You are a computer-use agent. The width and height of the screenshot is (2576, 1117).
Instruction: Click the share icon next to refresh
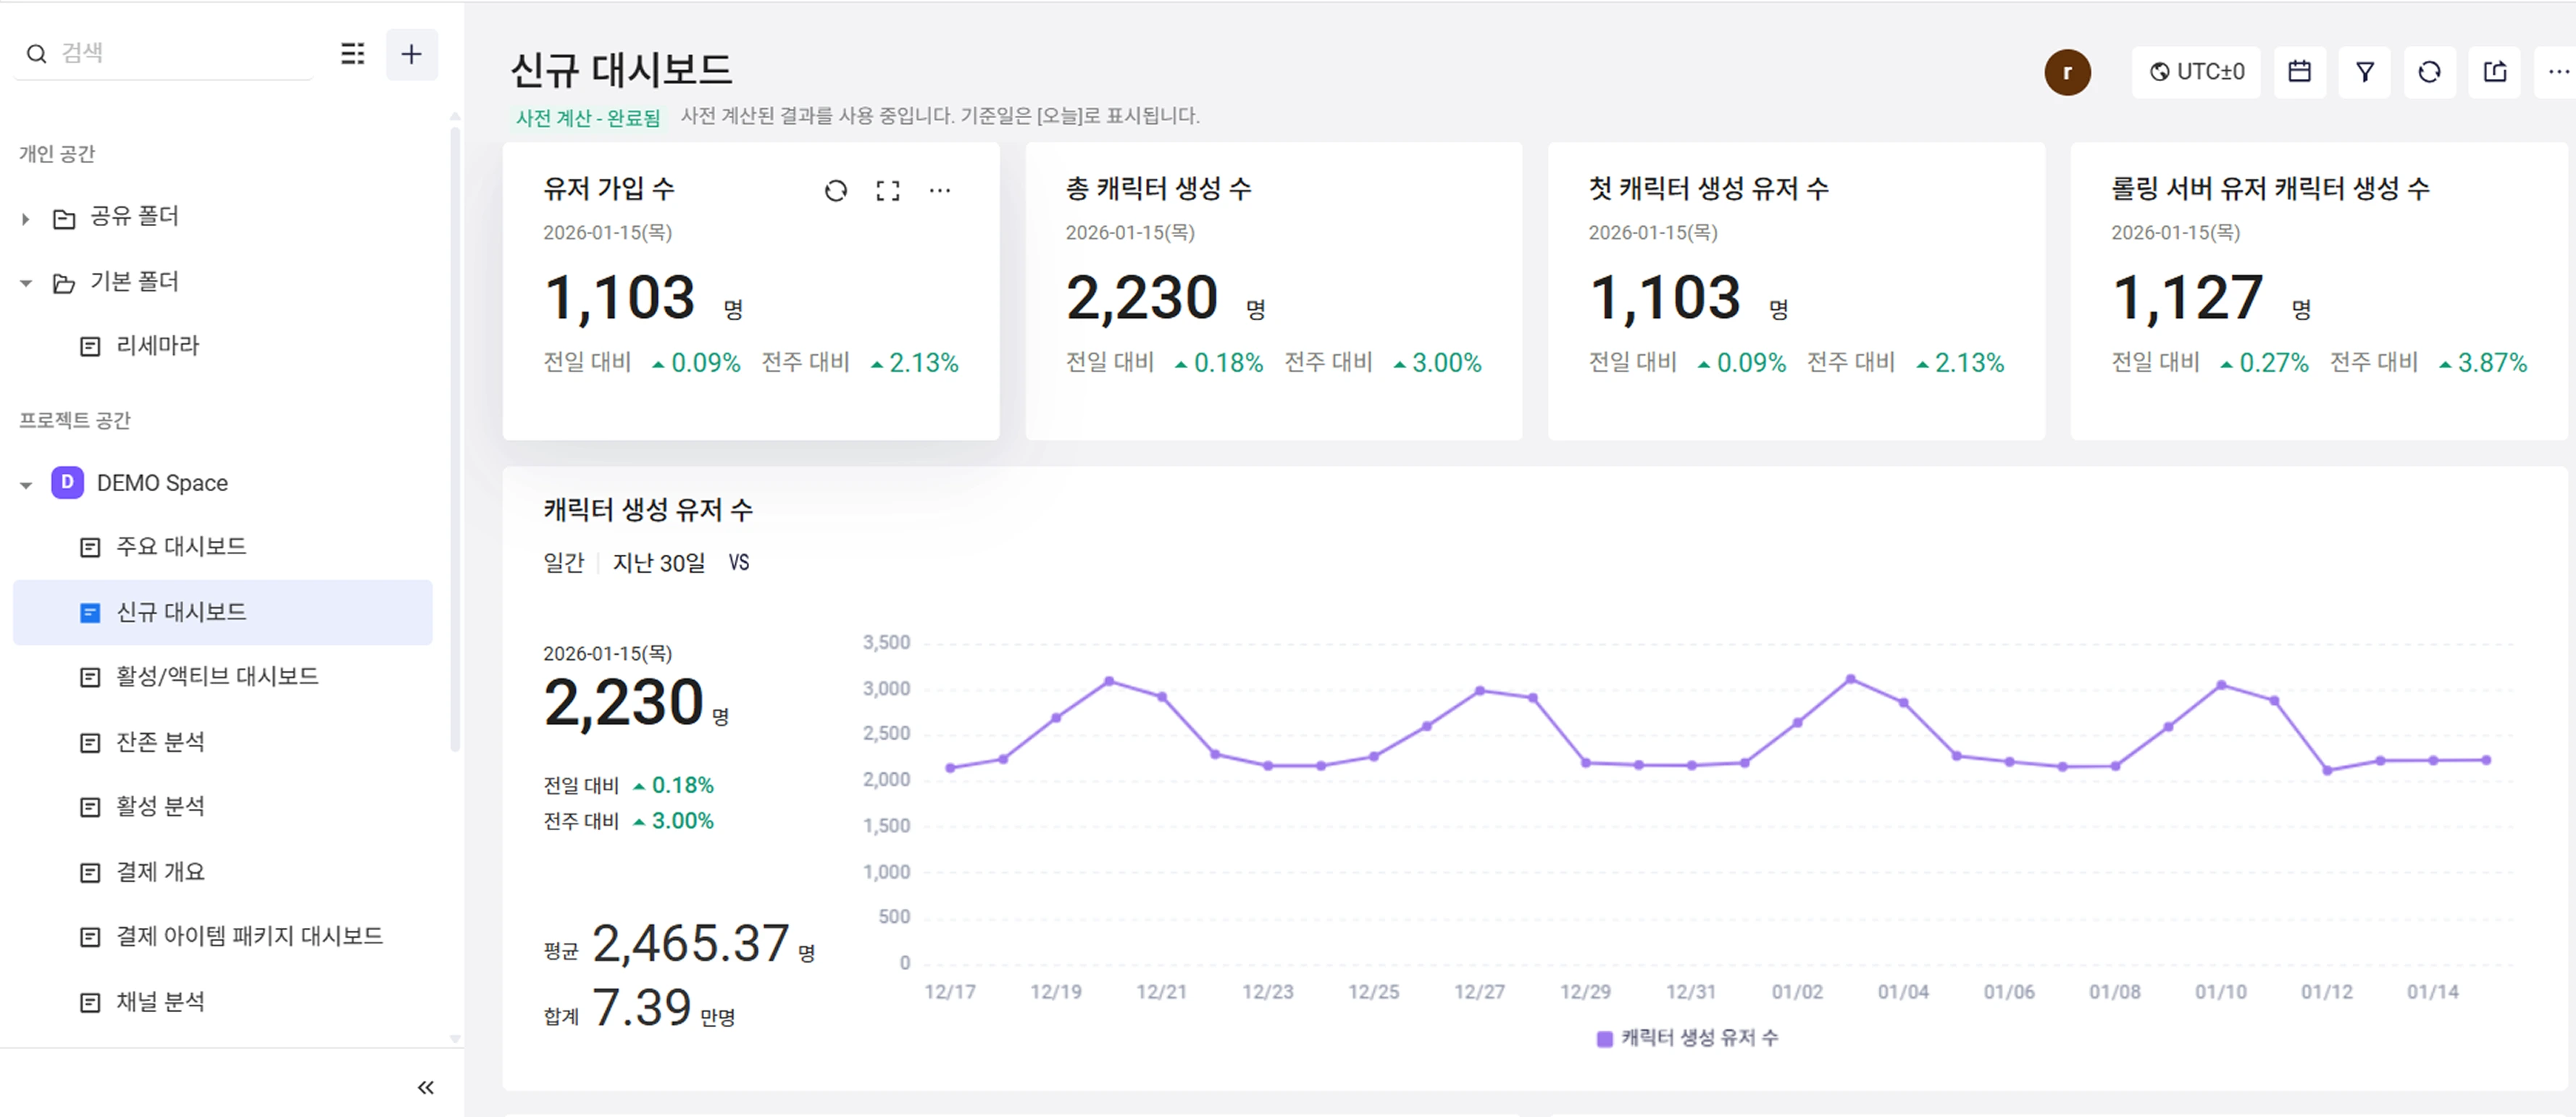click(x=2495, y=71)
